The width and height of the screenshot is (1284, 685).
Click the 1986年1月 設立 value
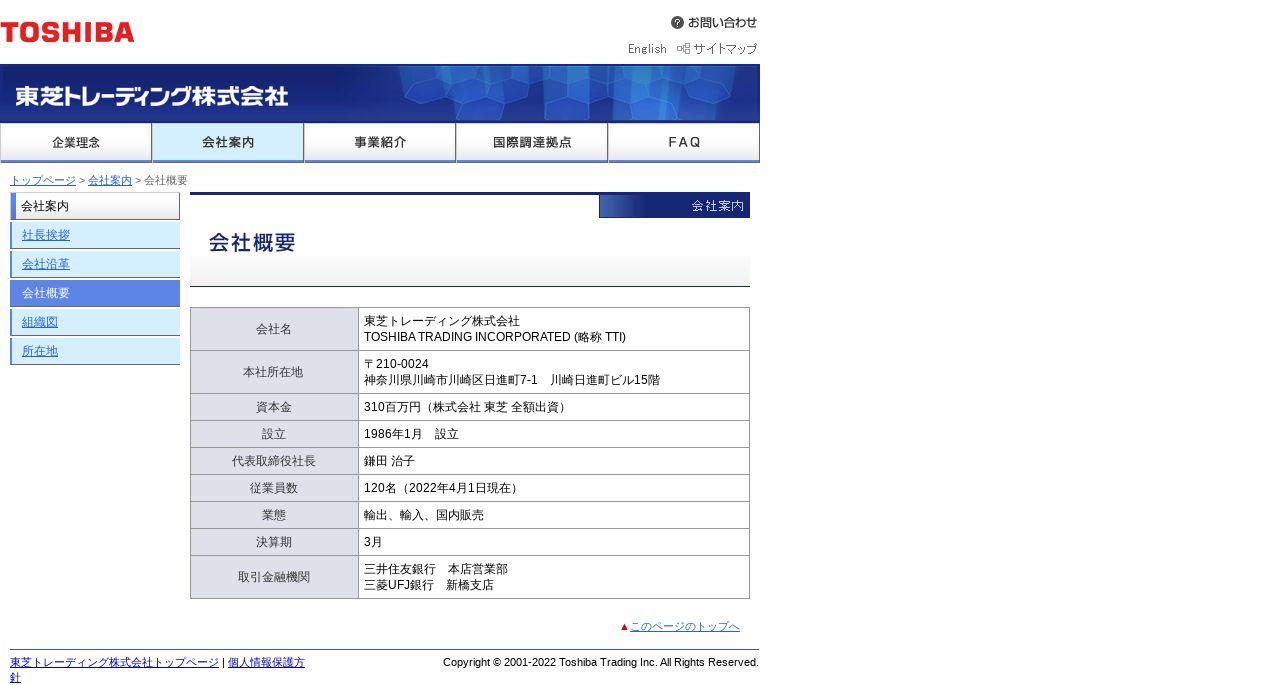tap(411, 434)
